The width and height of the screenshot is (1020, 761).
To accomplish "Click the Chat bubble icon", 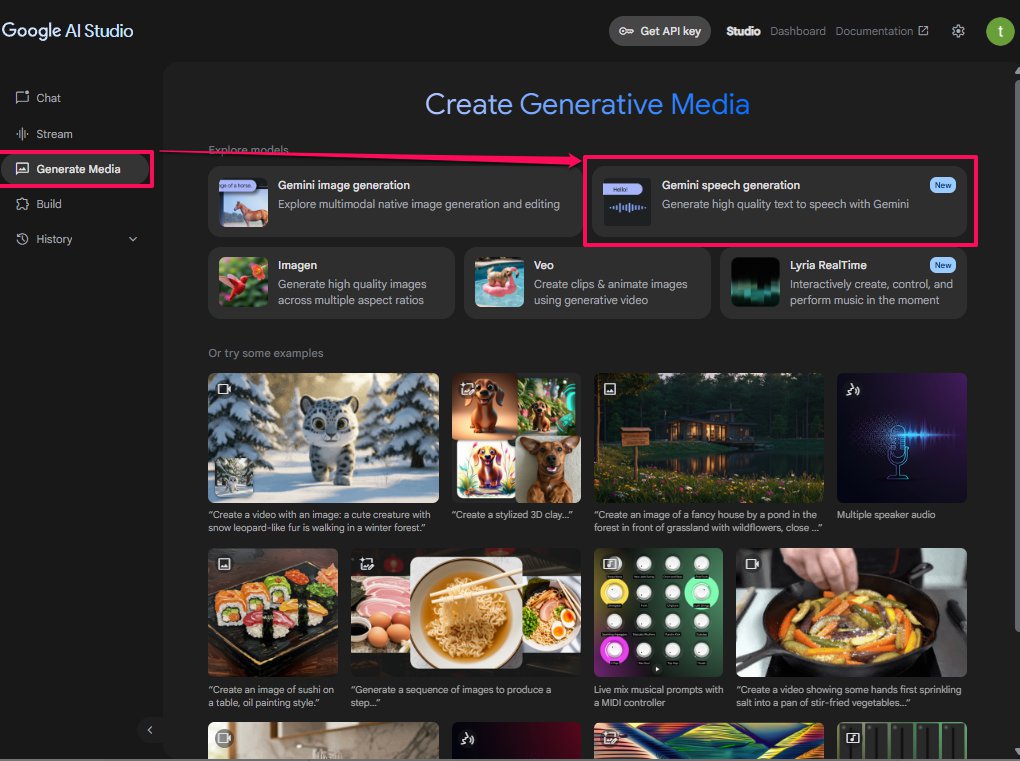I will [22, 98].
